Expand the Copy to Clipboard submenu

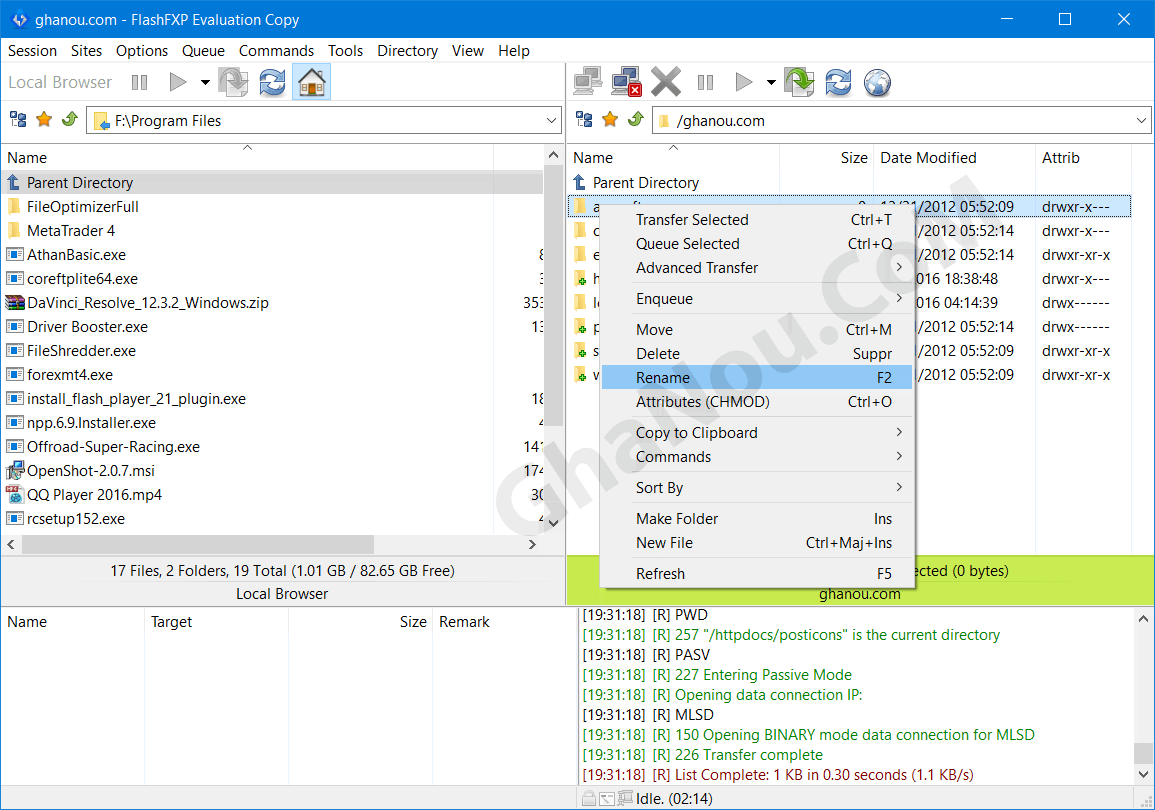click(x=756, y=433)
